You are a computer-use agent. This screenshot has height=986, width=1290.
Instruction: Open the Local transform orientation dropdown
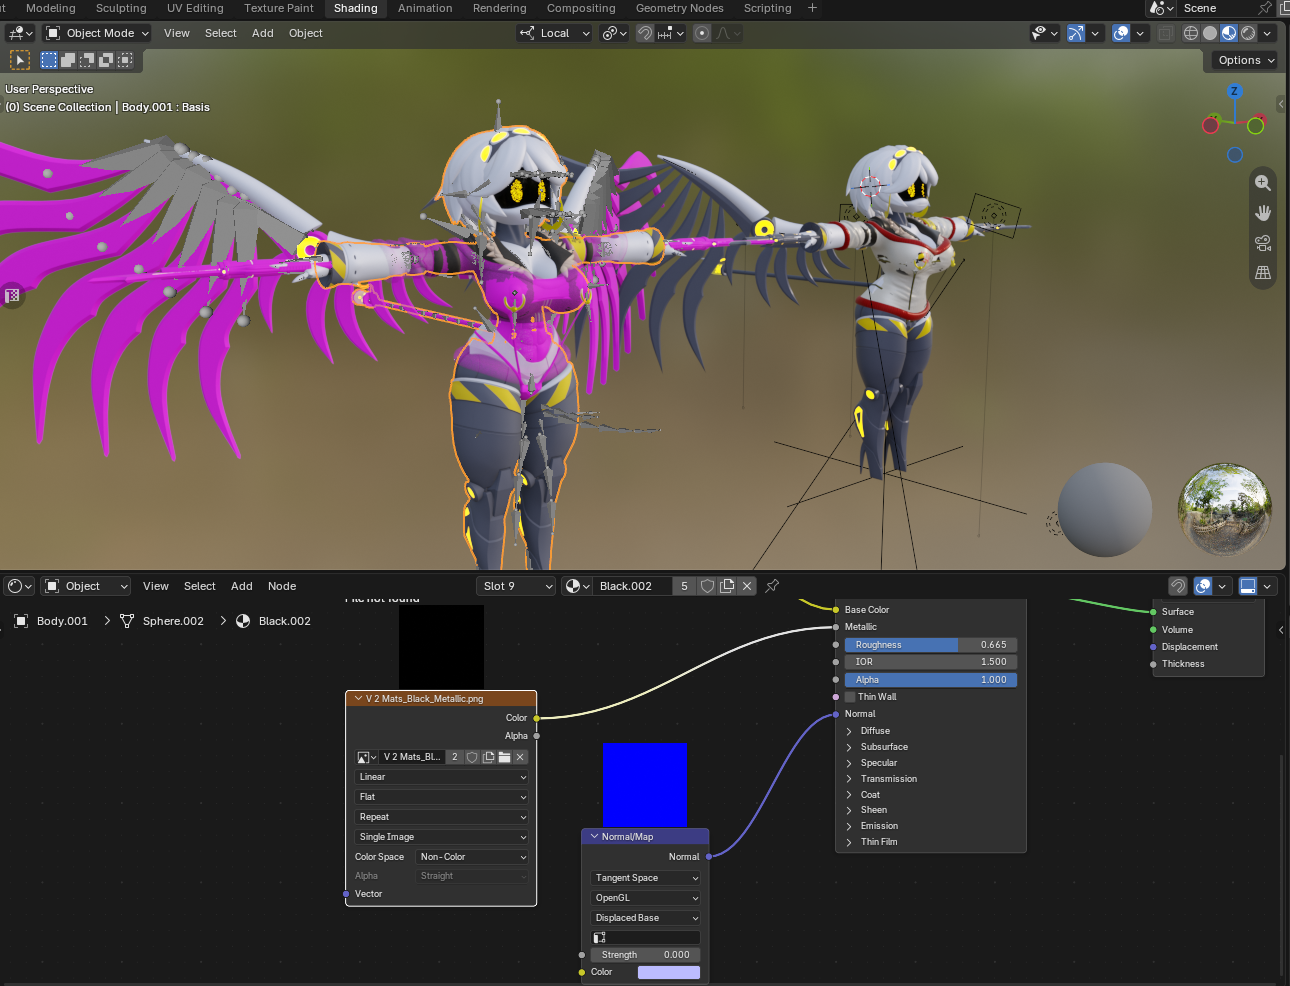[555, 33]
